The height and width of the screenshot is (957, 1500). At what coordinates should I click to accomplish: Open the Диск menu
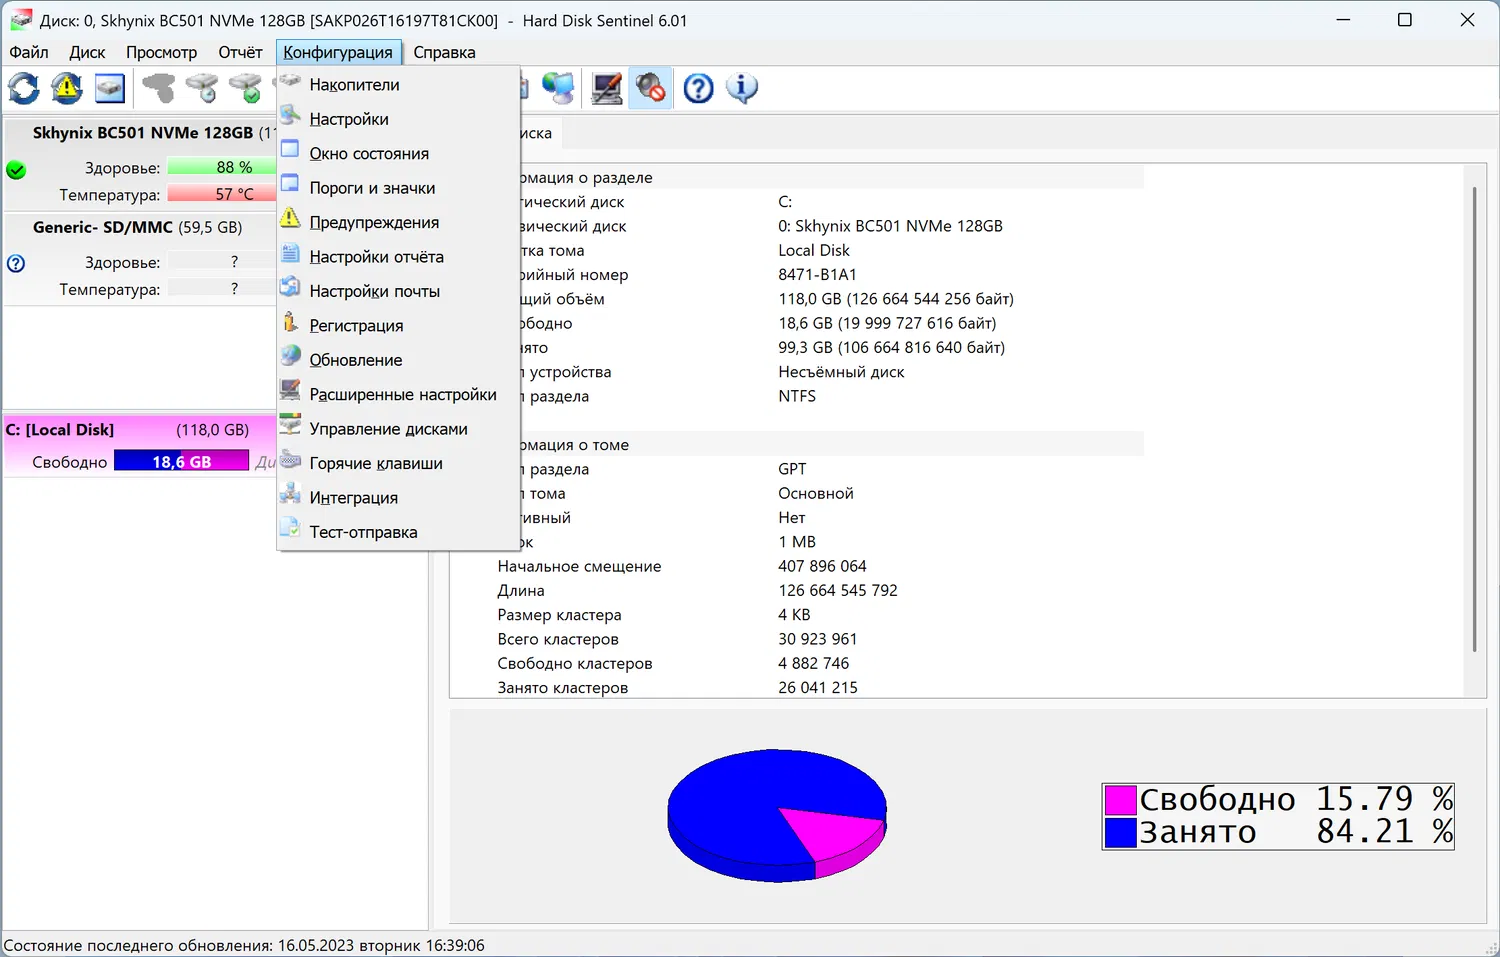click(x=87, y=52)
